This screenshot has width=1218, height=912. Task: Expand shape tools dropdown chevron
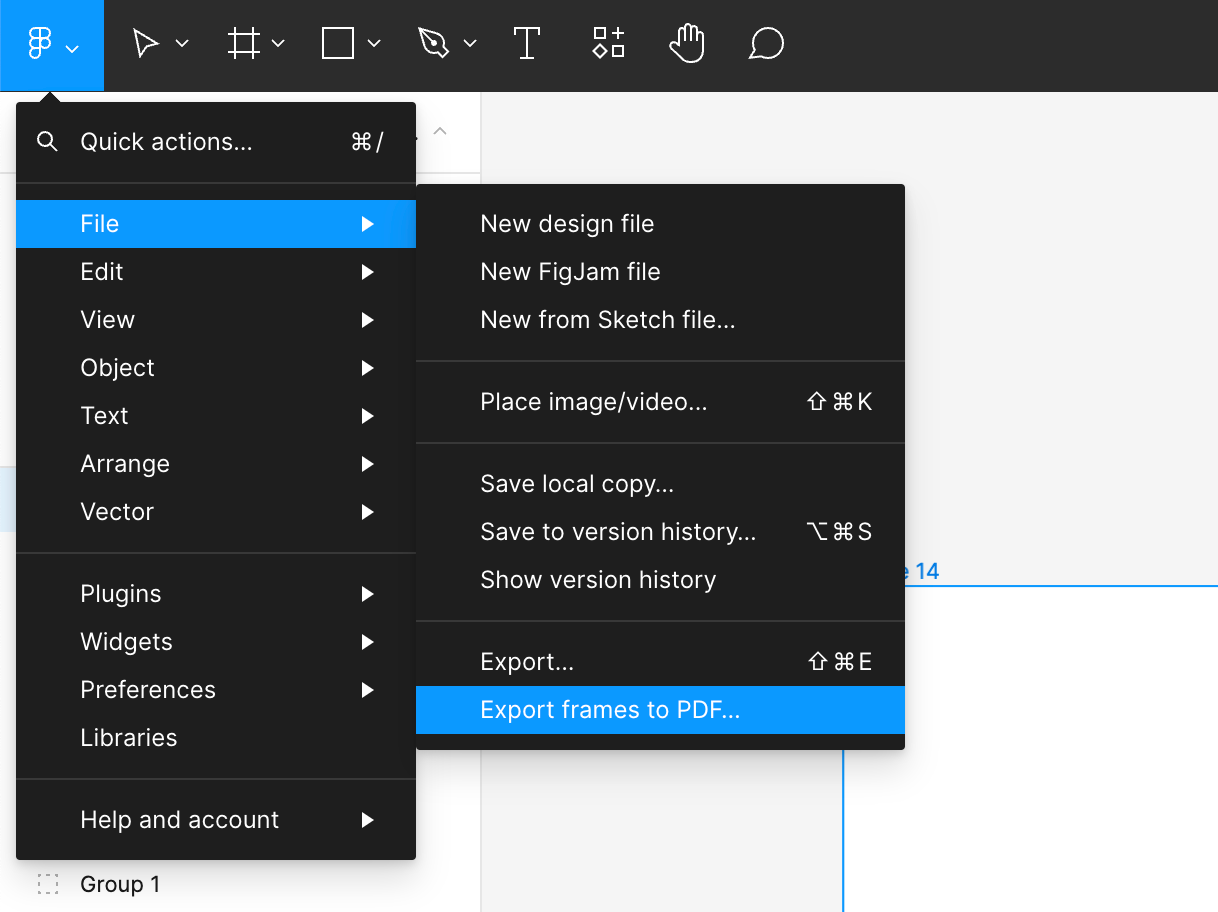pos(374,44)
